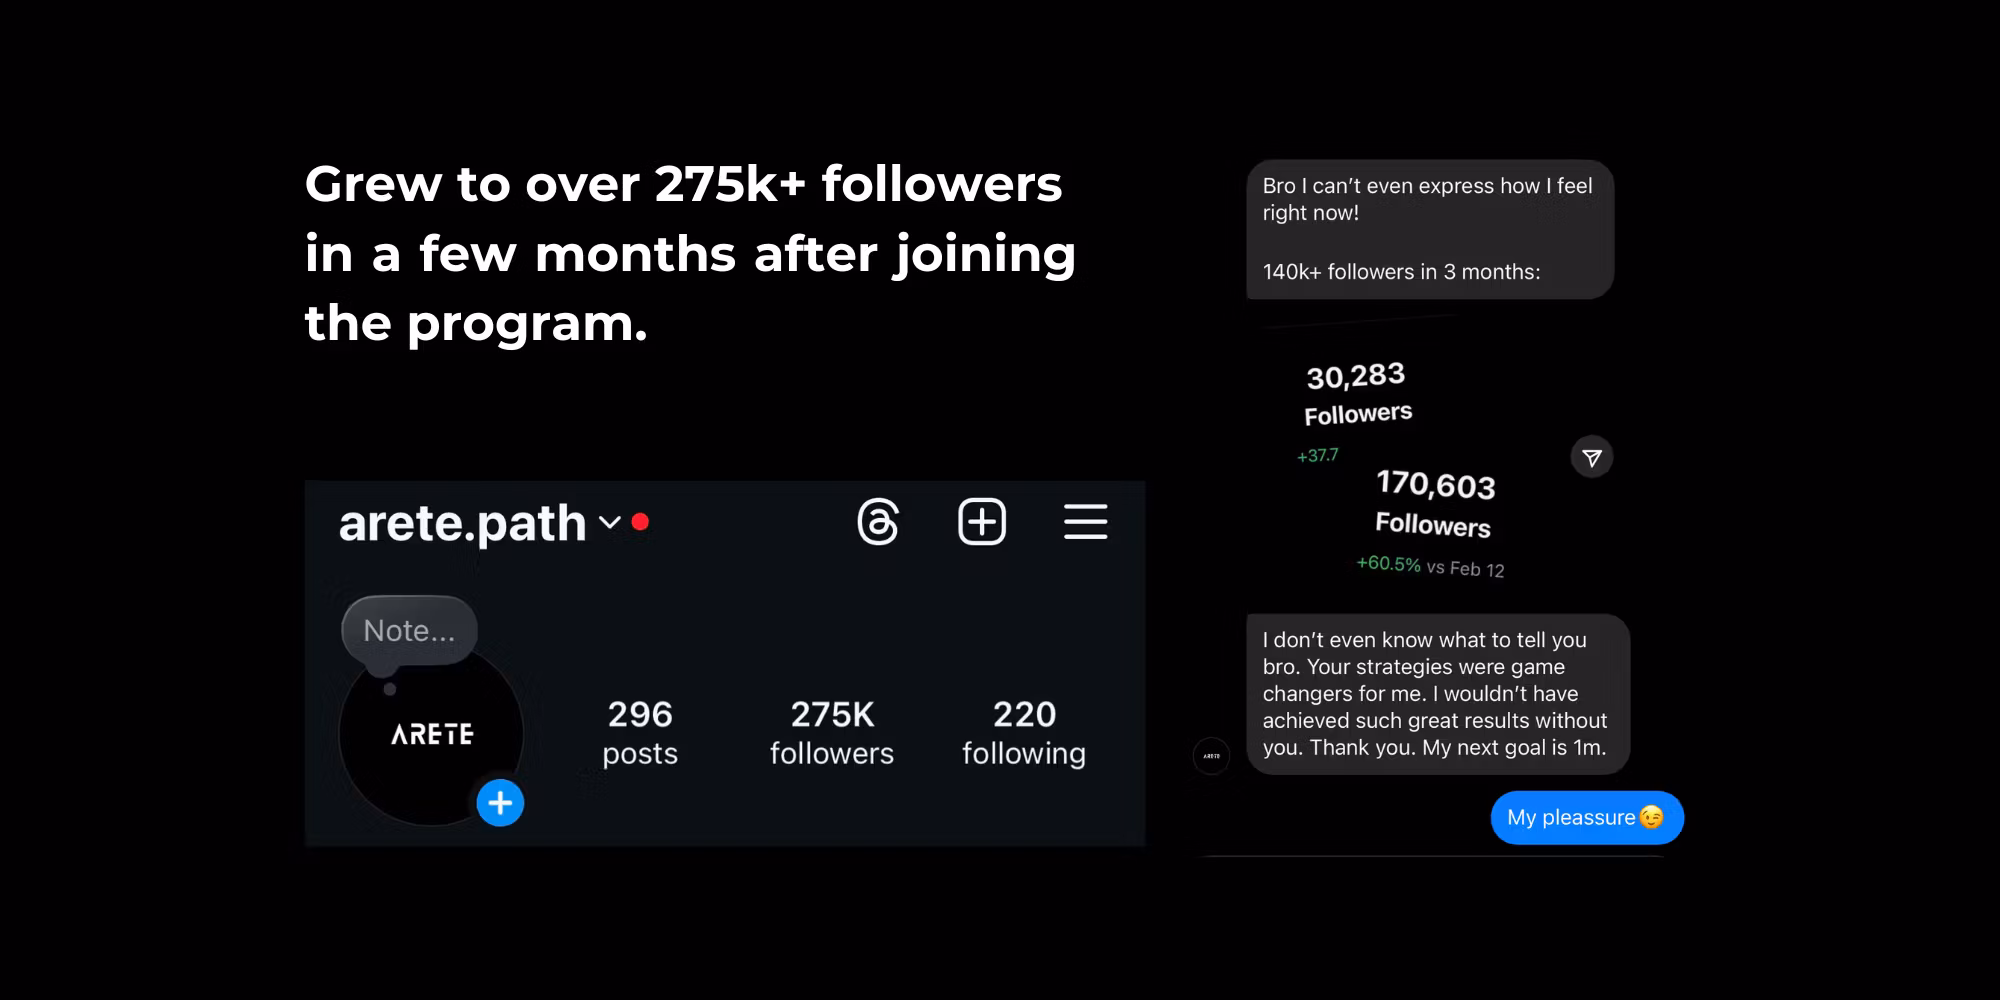Select the 'Your strategies were game changers' message
Image resolution: width=2000 pixels, height=1000 pixels.
coord(1437,694)
